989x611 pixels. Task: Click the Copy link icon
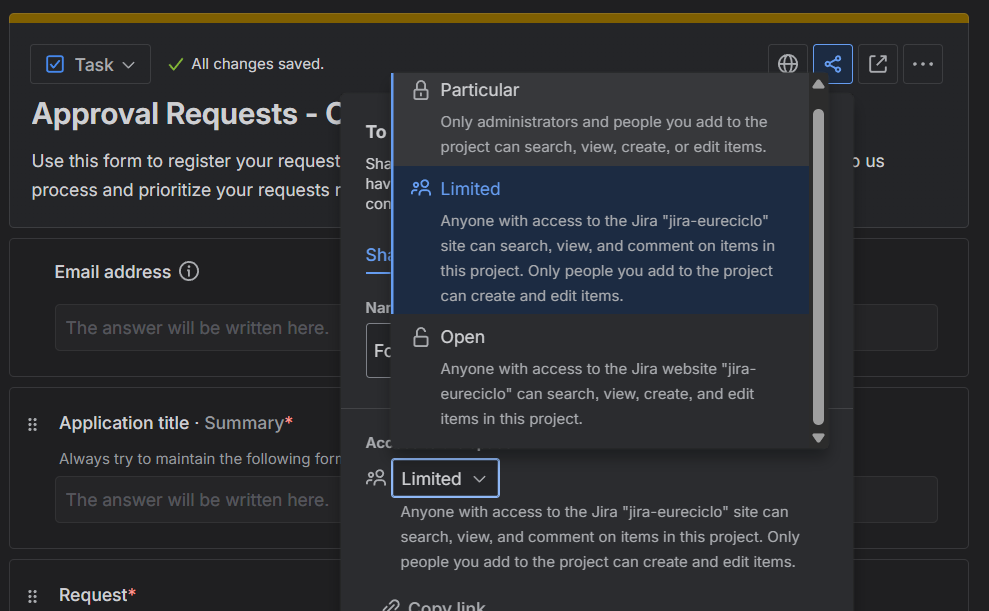pos(390,606)
